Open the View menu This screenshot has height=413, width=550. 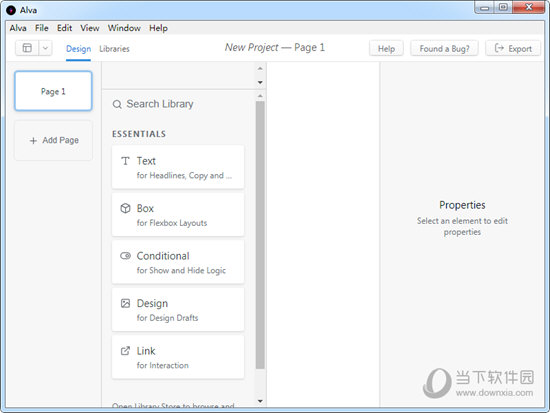(x=90, y=28)
